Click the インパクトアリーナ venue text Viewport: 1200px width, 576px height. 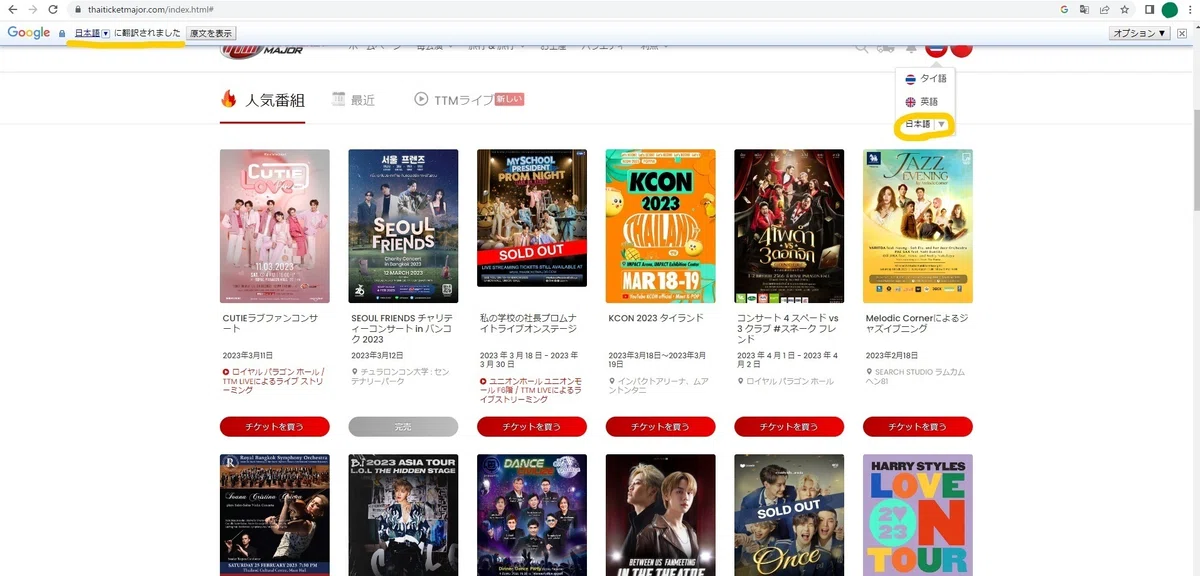point(657,384)
